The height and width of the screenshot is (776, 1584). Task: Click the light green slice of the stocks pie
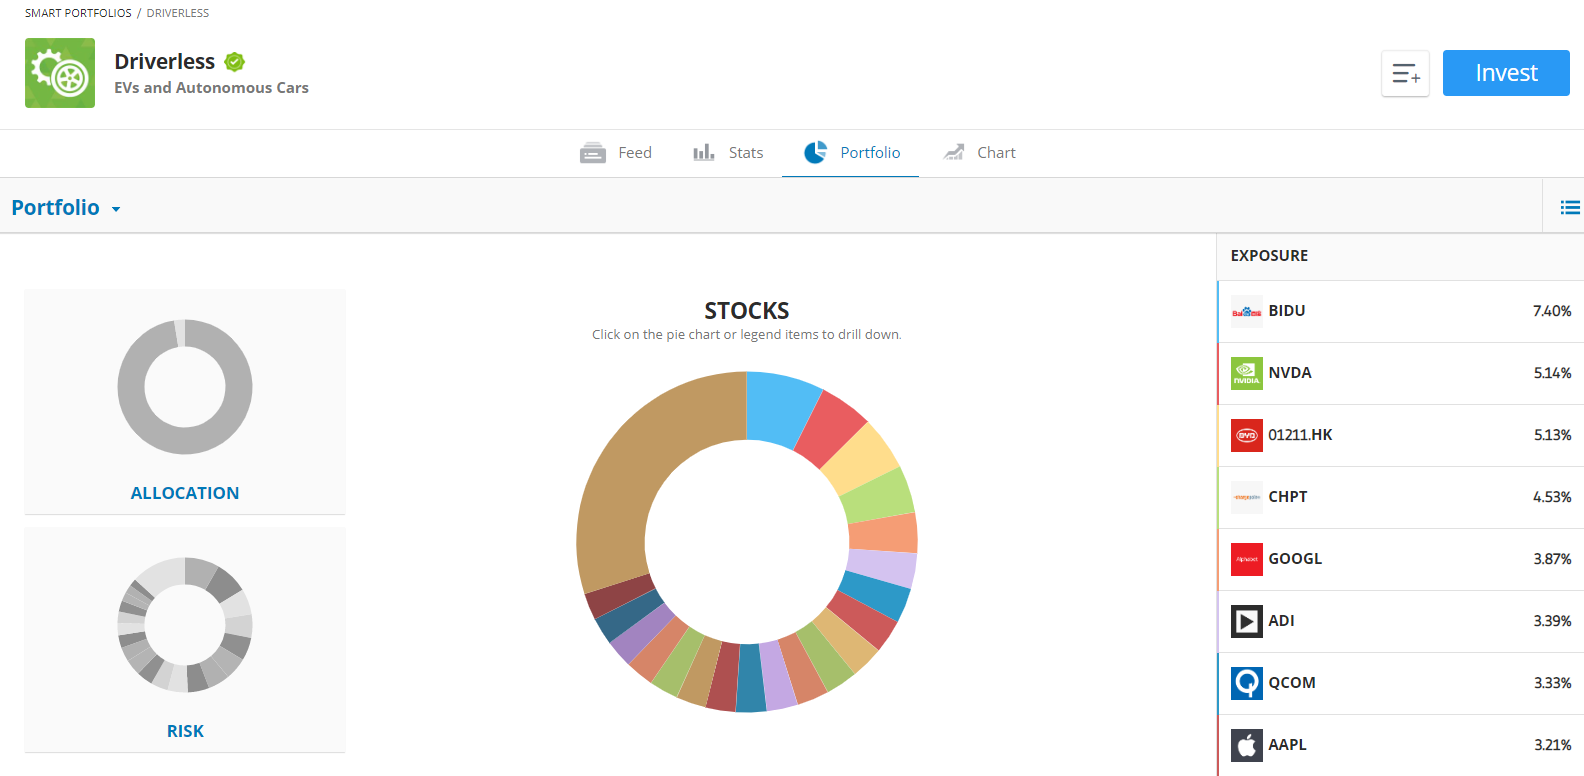coord(880,497)
